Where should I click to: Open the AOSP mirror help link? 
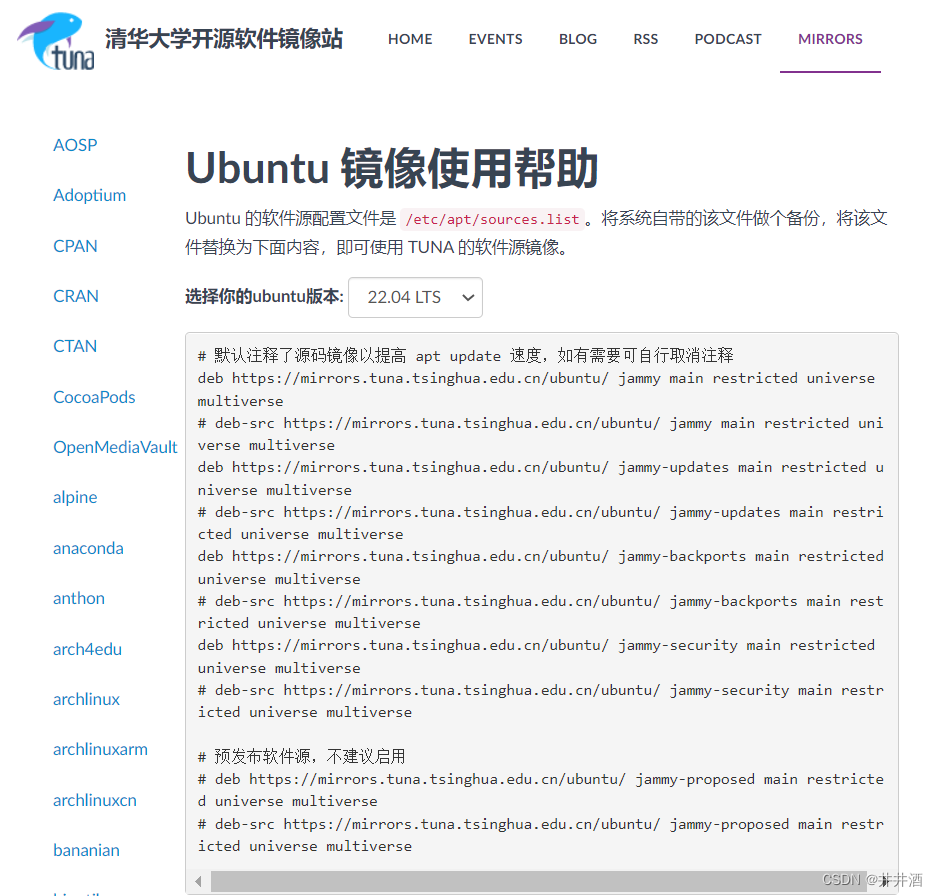[75, 145]
